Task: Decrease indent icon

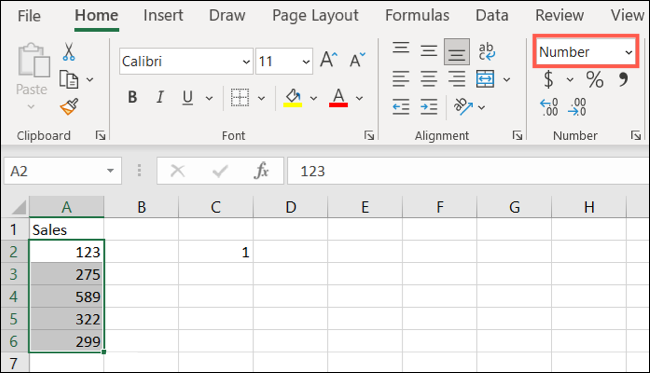Action: pyautogui.click(x=401, y=107)
